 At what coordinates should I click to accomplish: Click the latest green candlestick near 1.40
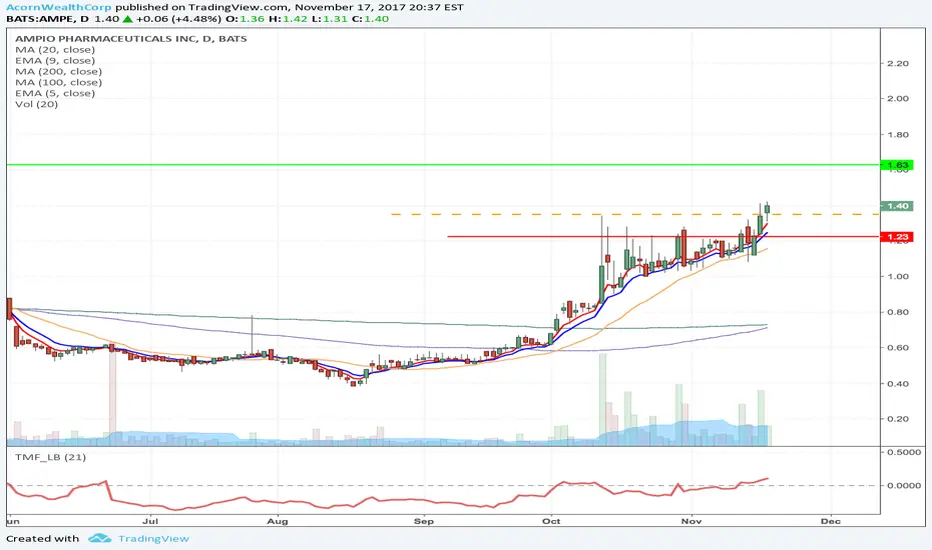pyautogui.click(x=767, y=209)
